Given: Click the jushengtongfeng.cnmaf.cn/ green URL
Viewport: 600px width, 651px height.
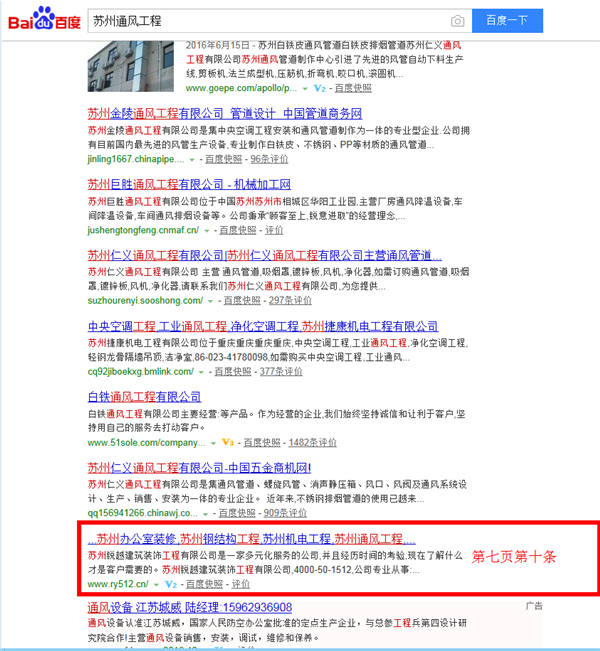Looking at the screenshot, I should tap(143, 230).
